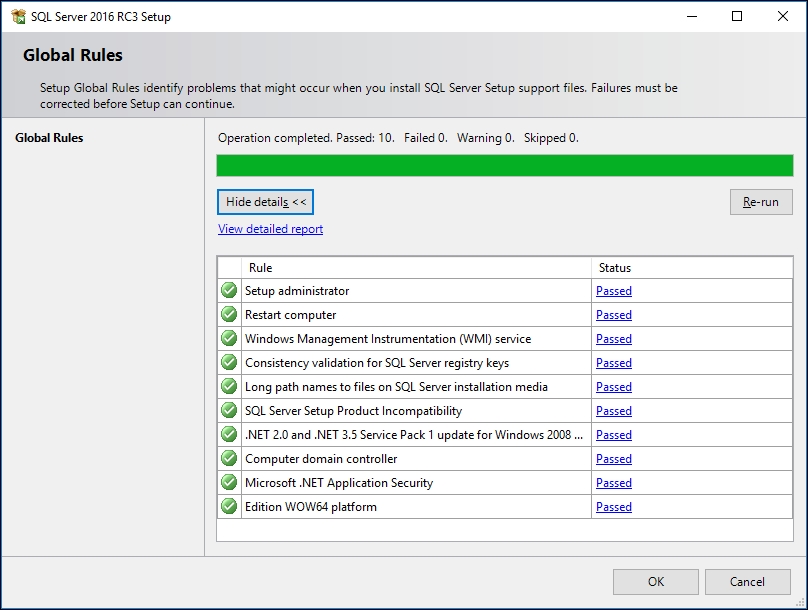Open Passed status for Setup administrator
This screenshot has height=610, width=808.
pyautogui.click(x=614, y=291)
